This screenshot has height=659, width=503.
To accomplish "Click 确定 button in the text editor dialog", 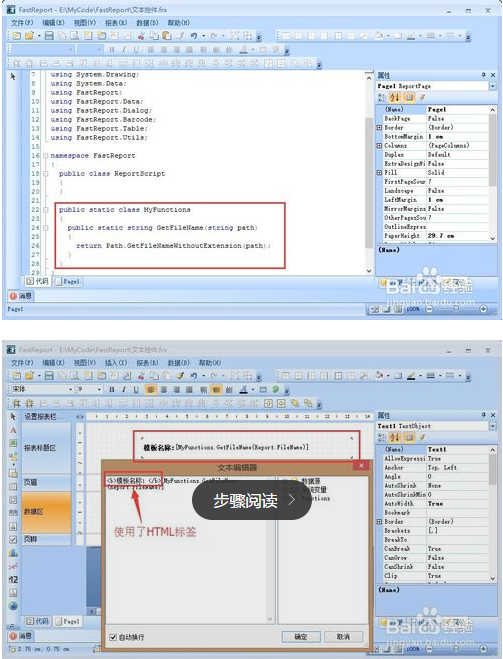I will coord(301,637).
